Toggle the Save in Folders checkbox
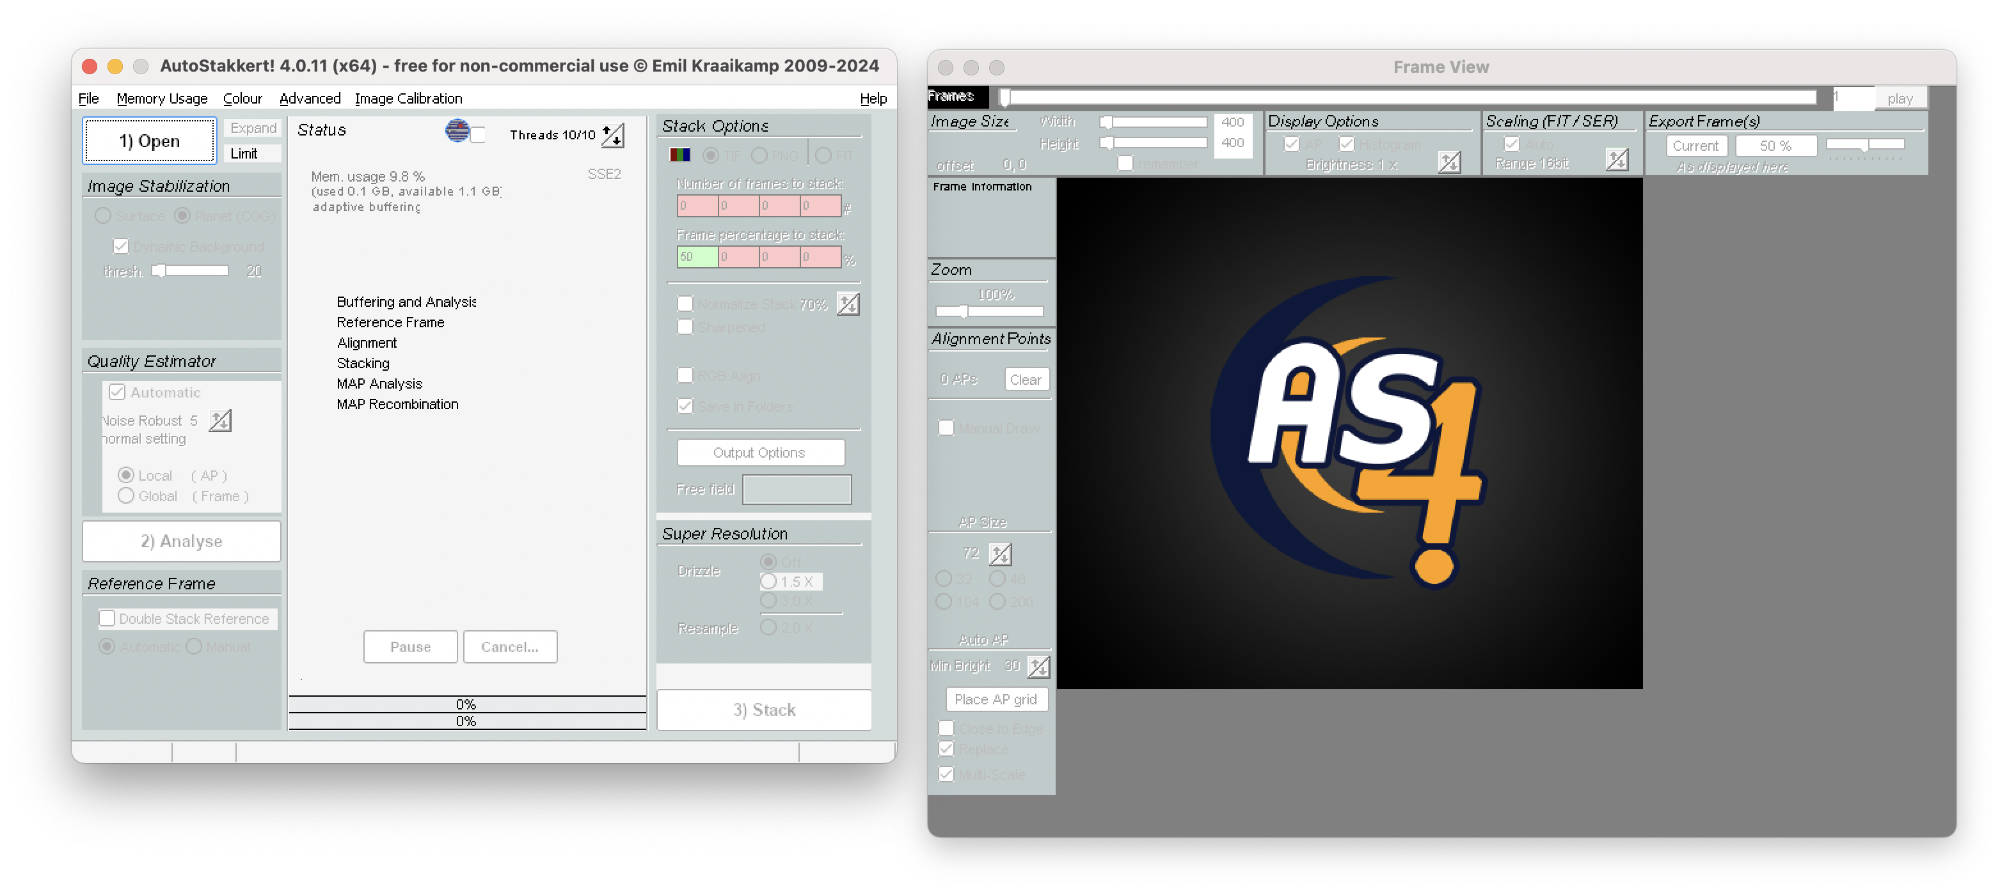Viewport: 2000px width, 891px height. (685, 406)
